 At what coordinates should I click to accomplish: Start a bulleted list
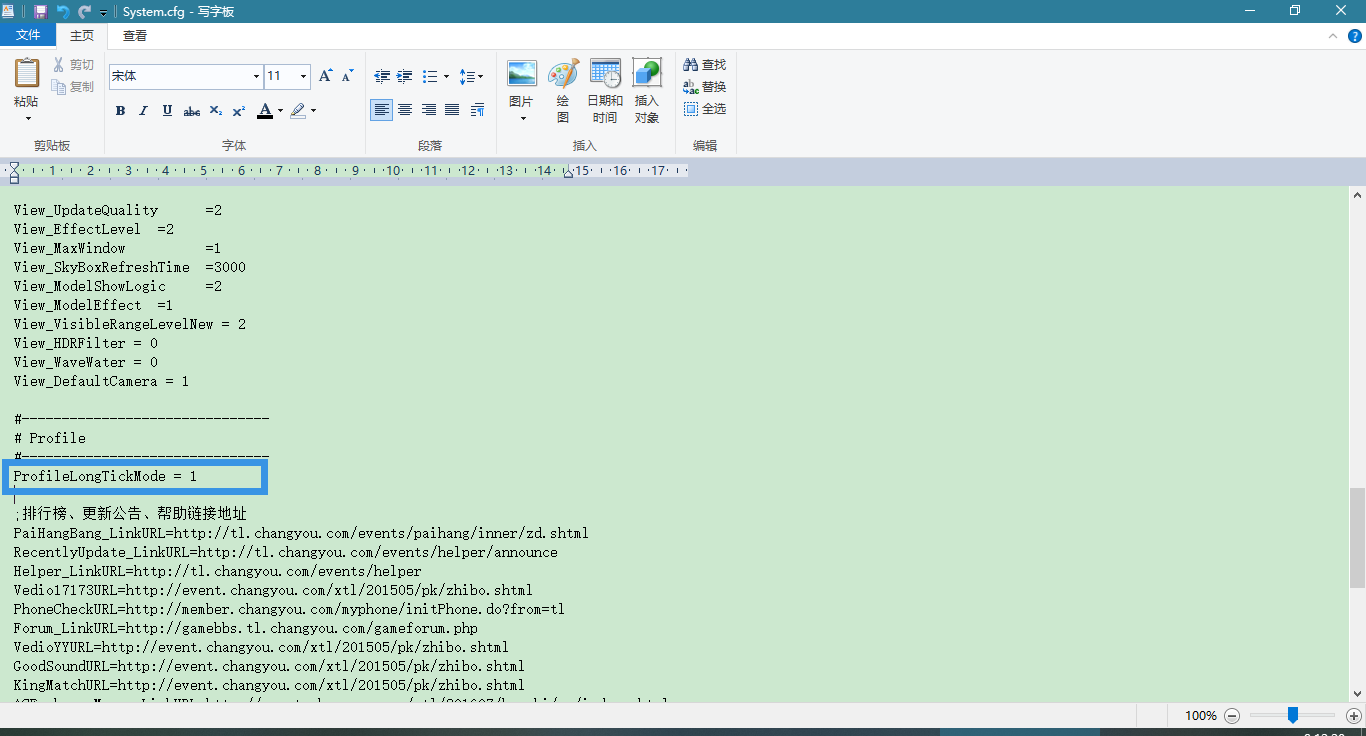[x=429, y=76]
